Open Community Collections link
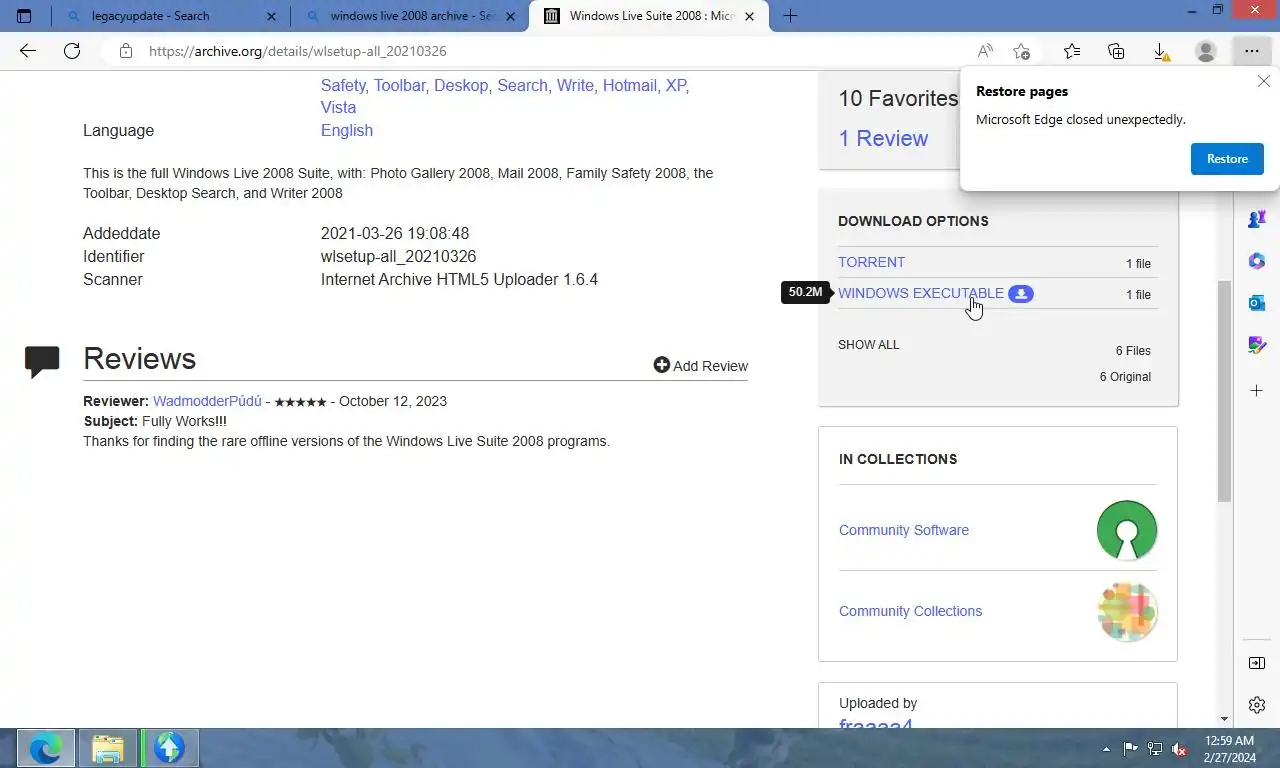Screen dimensions: 1280x768 [x=910, y=611]
